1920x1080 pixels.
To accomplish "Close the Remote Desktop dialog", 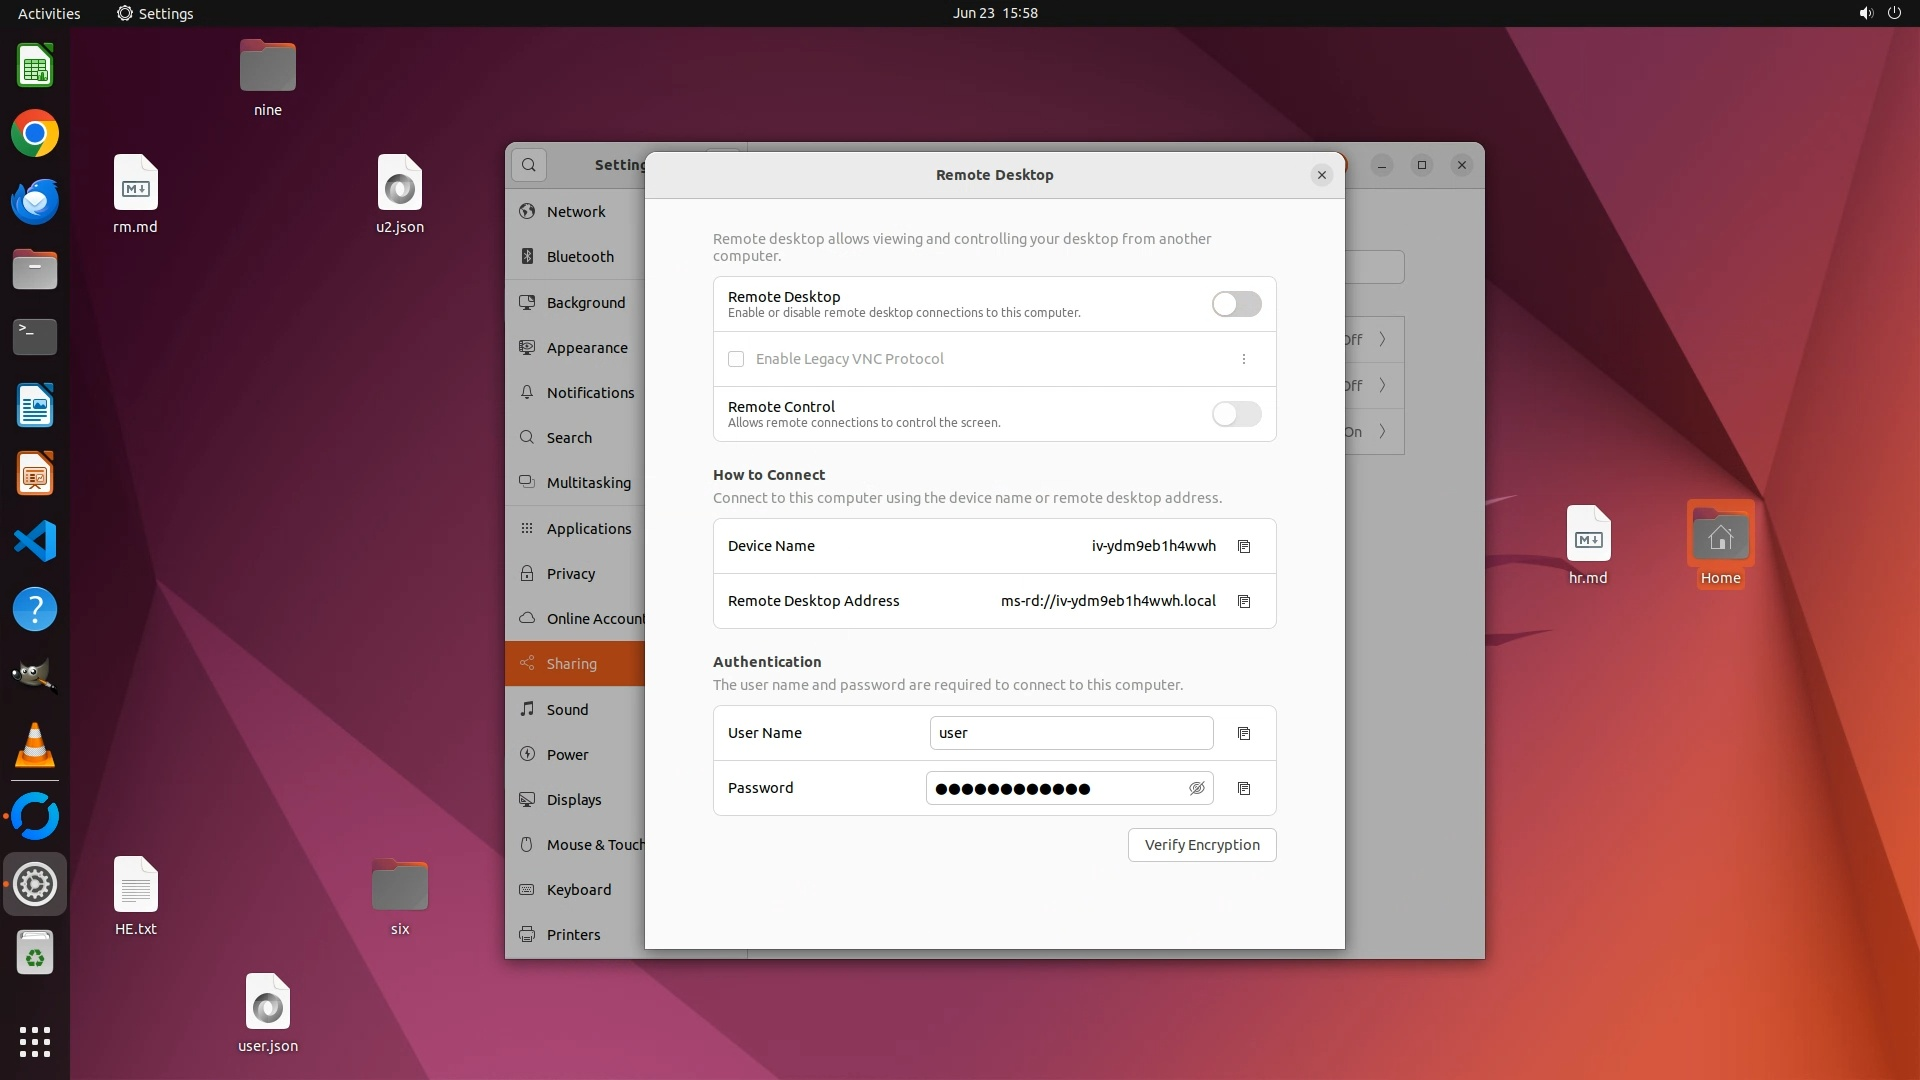I will coord(1321,175).
